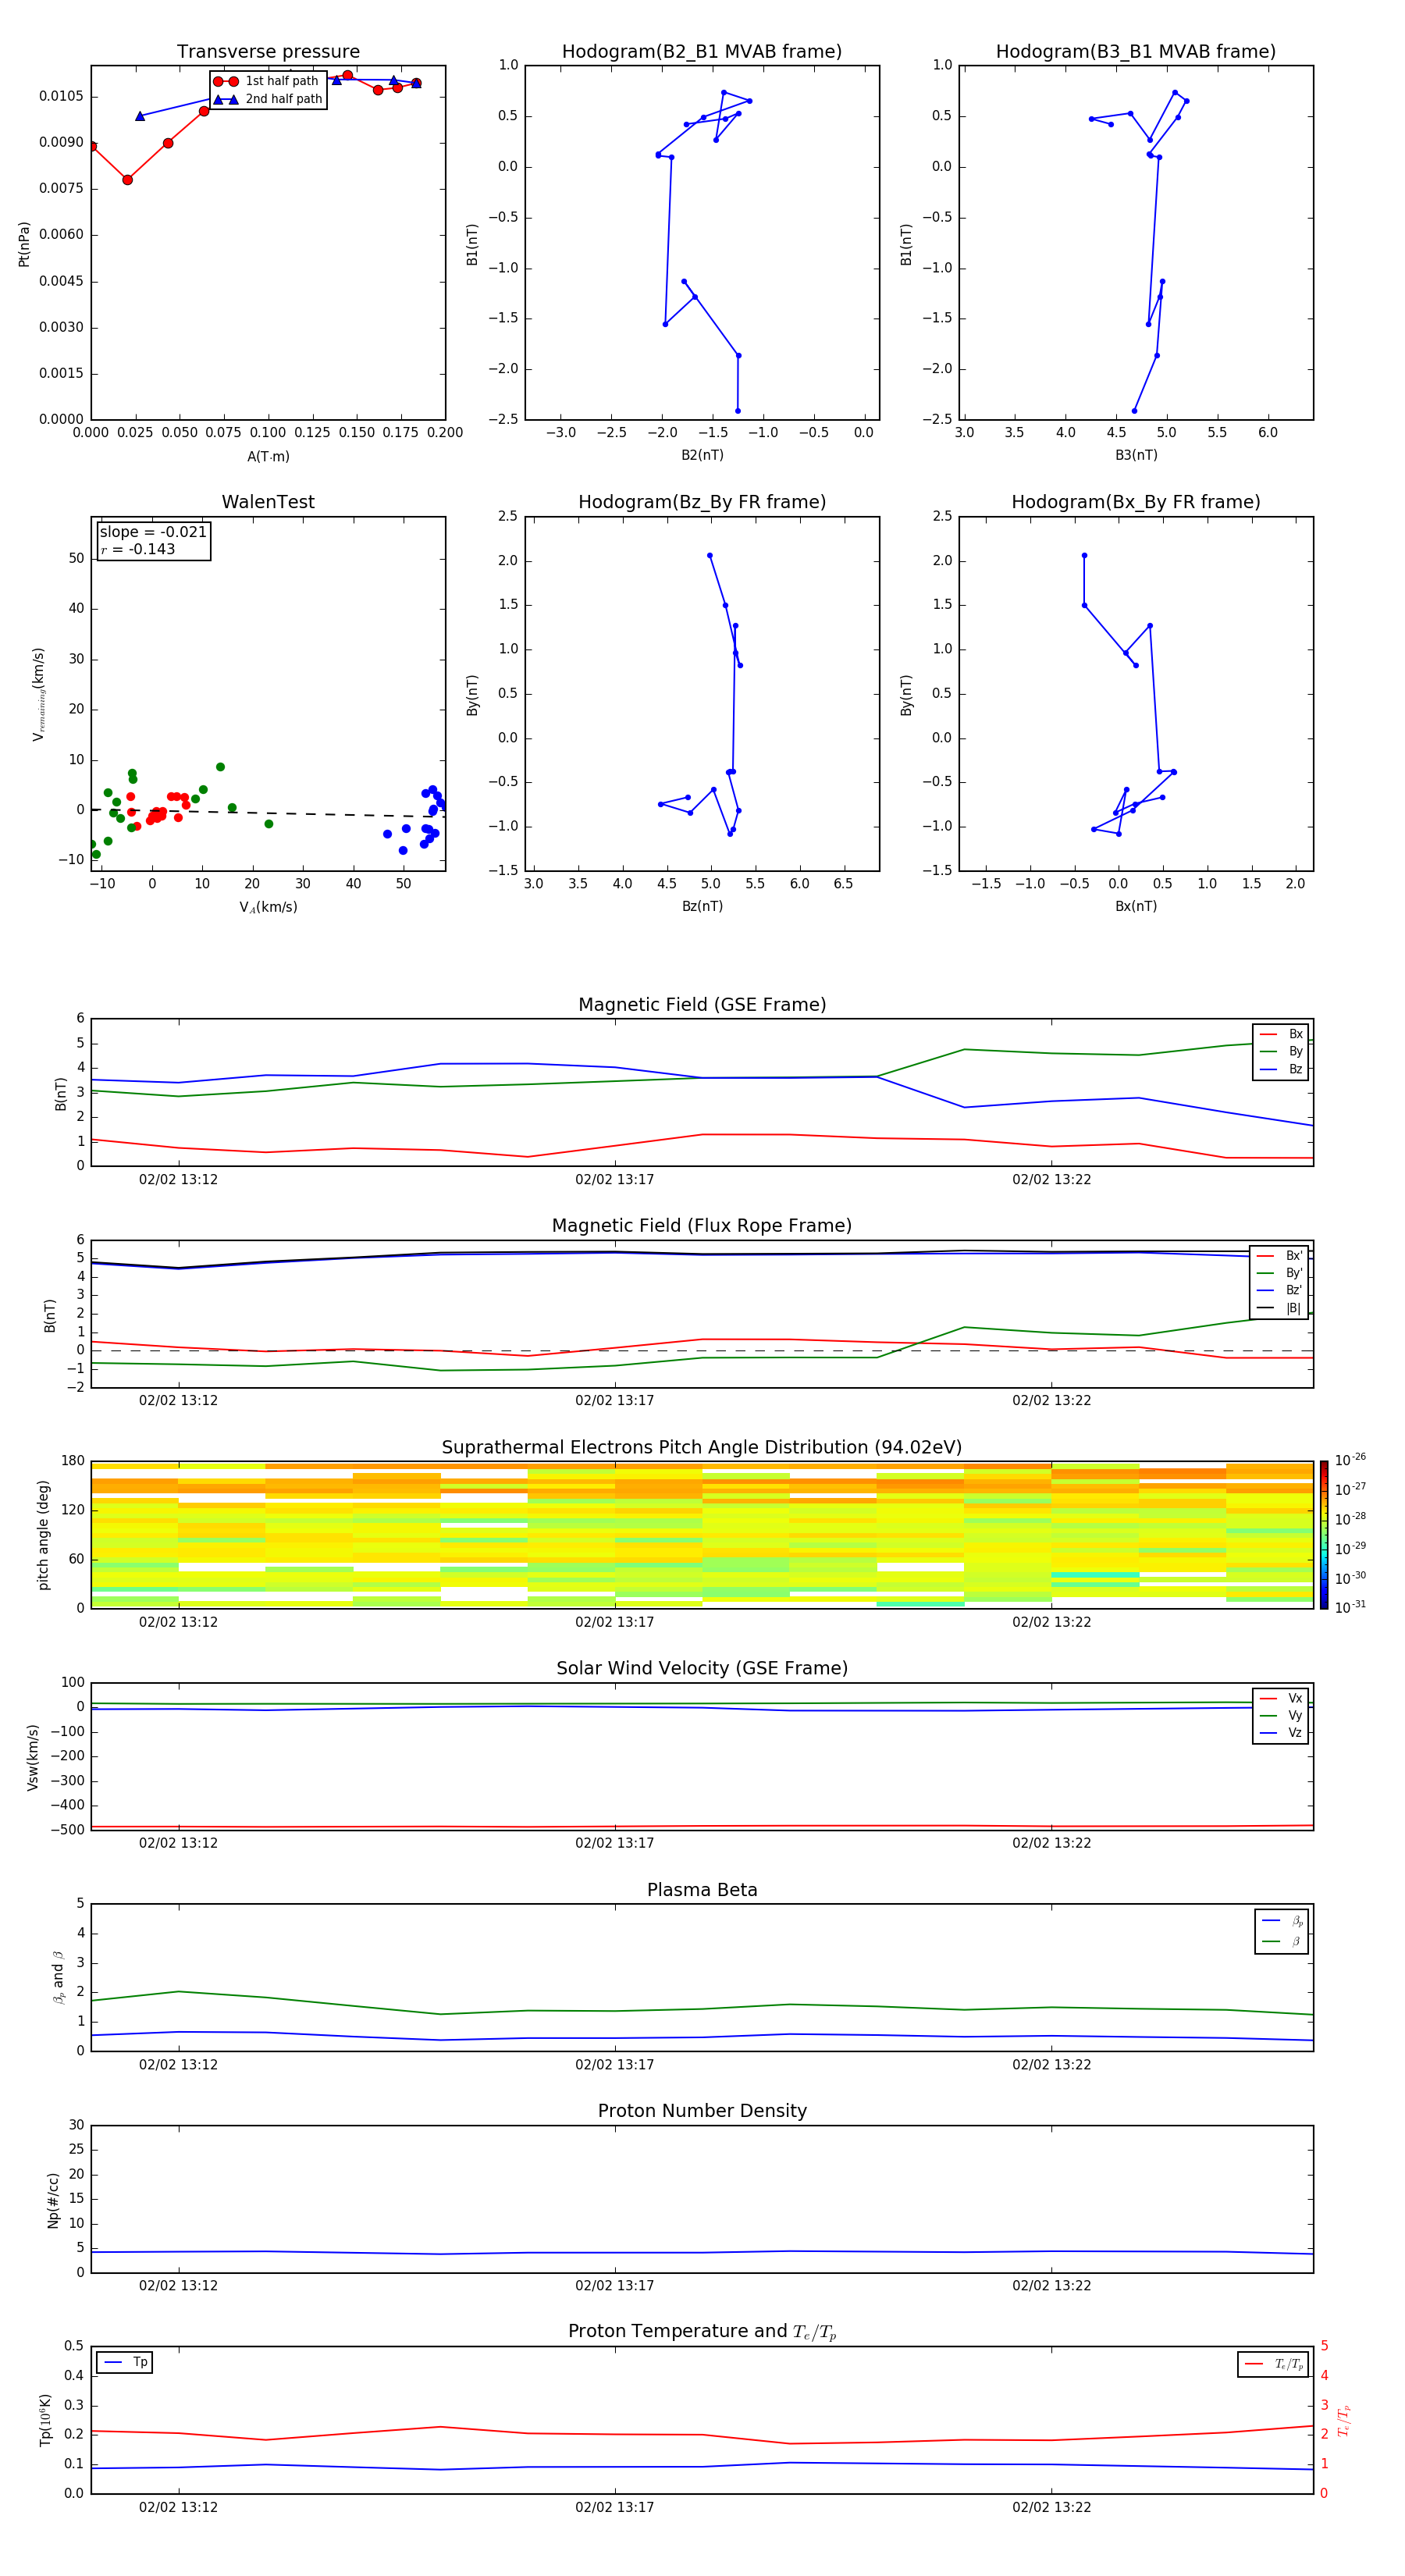Click the 'r = -0.143' annotation
Screen dimensions: 1405x2576
[138, 549]
